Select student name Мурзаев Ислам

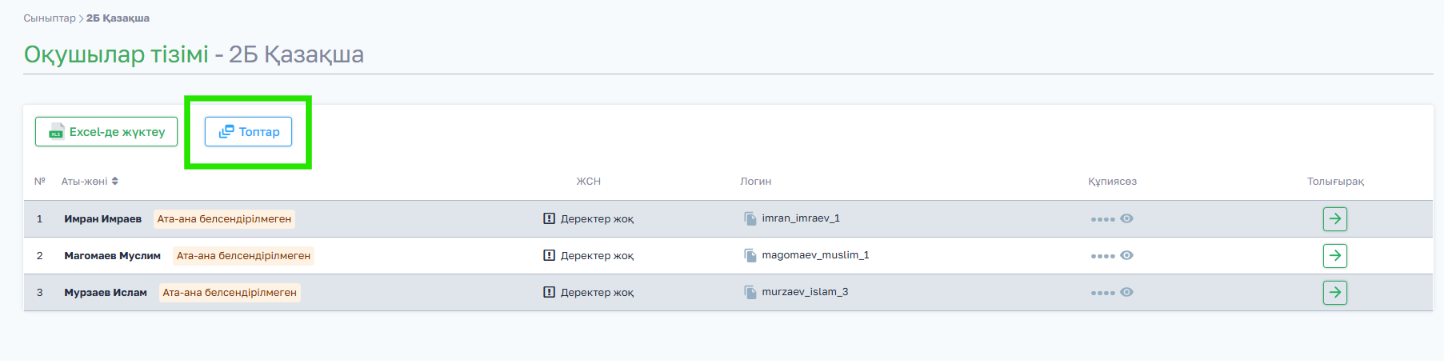point(105,292)
